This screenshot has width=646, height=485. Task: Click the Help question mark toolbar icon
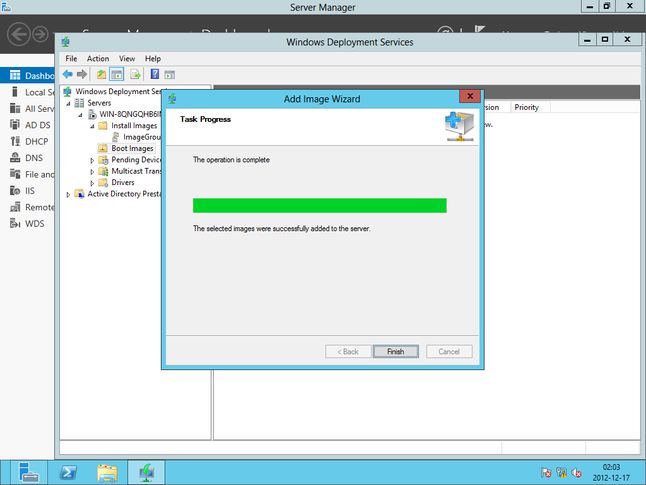pos(154,74)
